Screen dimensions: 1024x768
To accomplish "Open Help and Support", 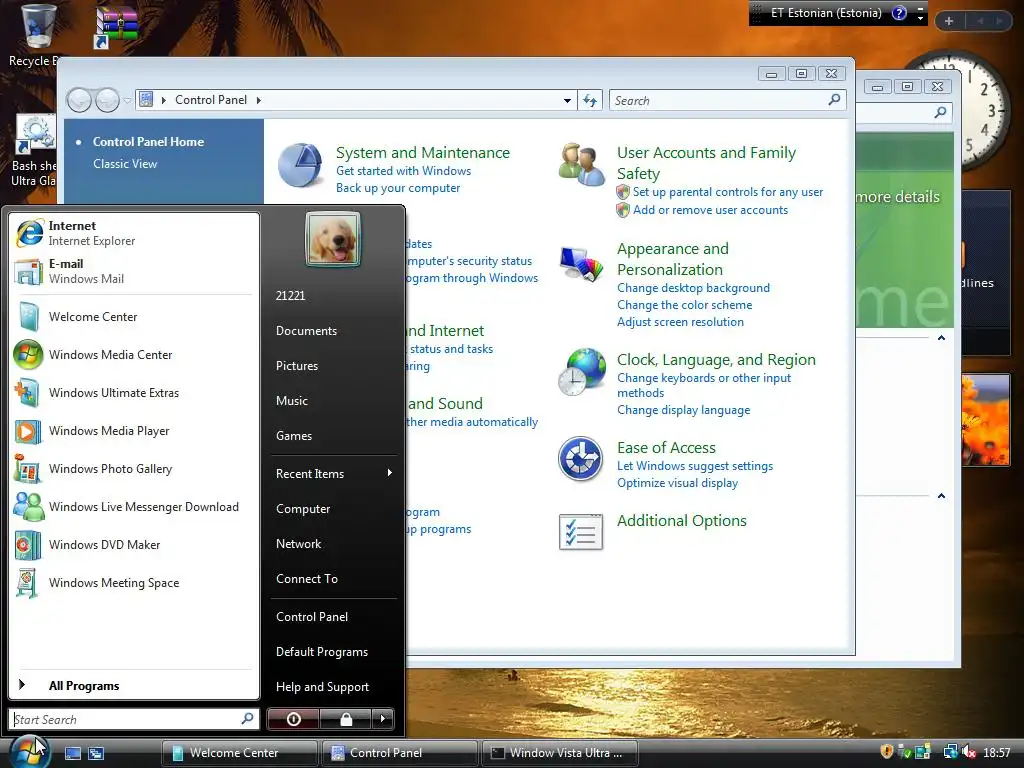I will point(322,687).
